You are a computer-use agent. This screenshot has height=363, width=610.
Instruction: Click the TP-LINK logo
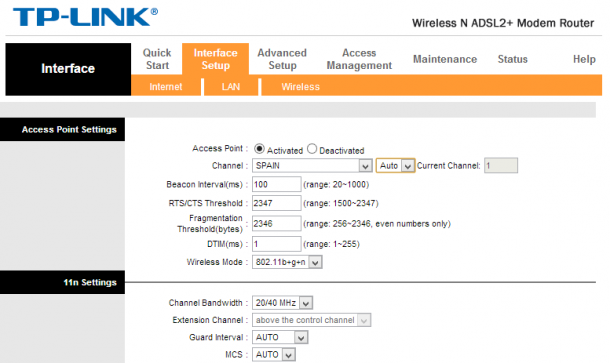point(86,17)
